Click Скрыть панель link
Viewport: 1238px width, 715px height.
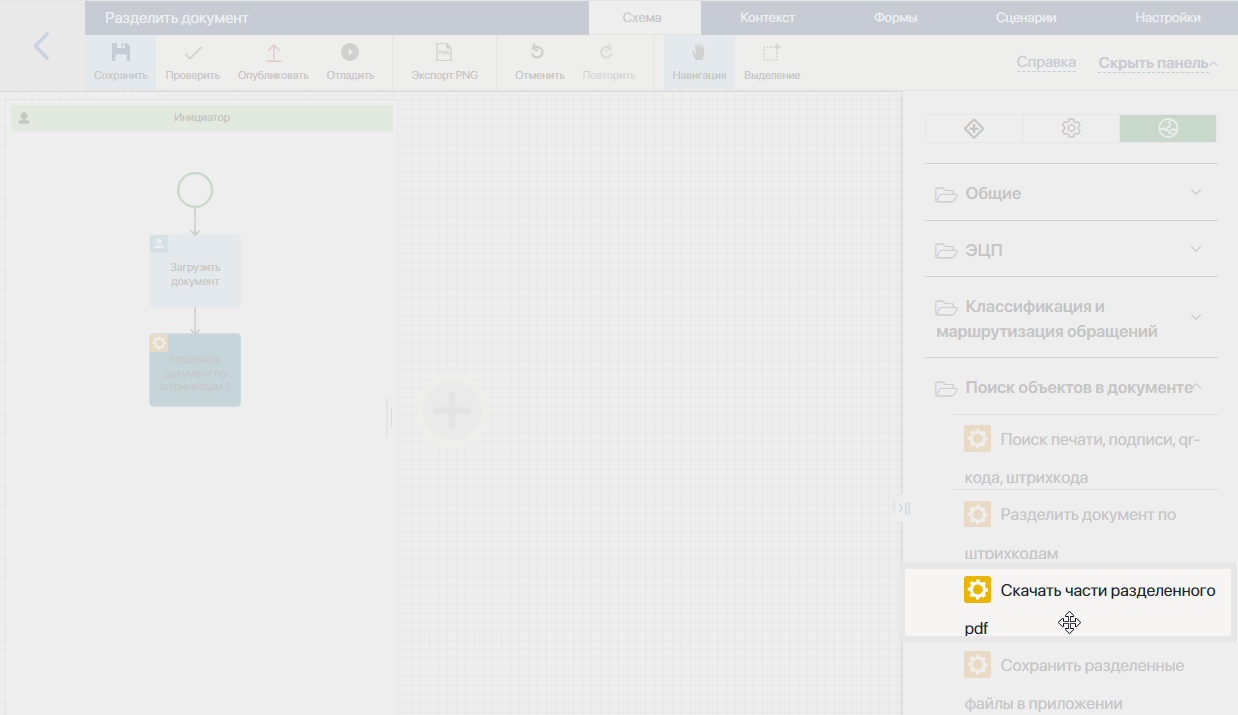pyautogui.click(x=1153, y=63)
